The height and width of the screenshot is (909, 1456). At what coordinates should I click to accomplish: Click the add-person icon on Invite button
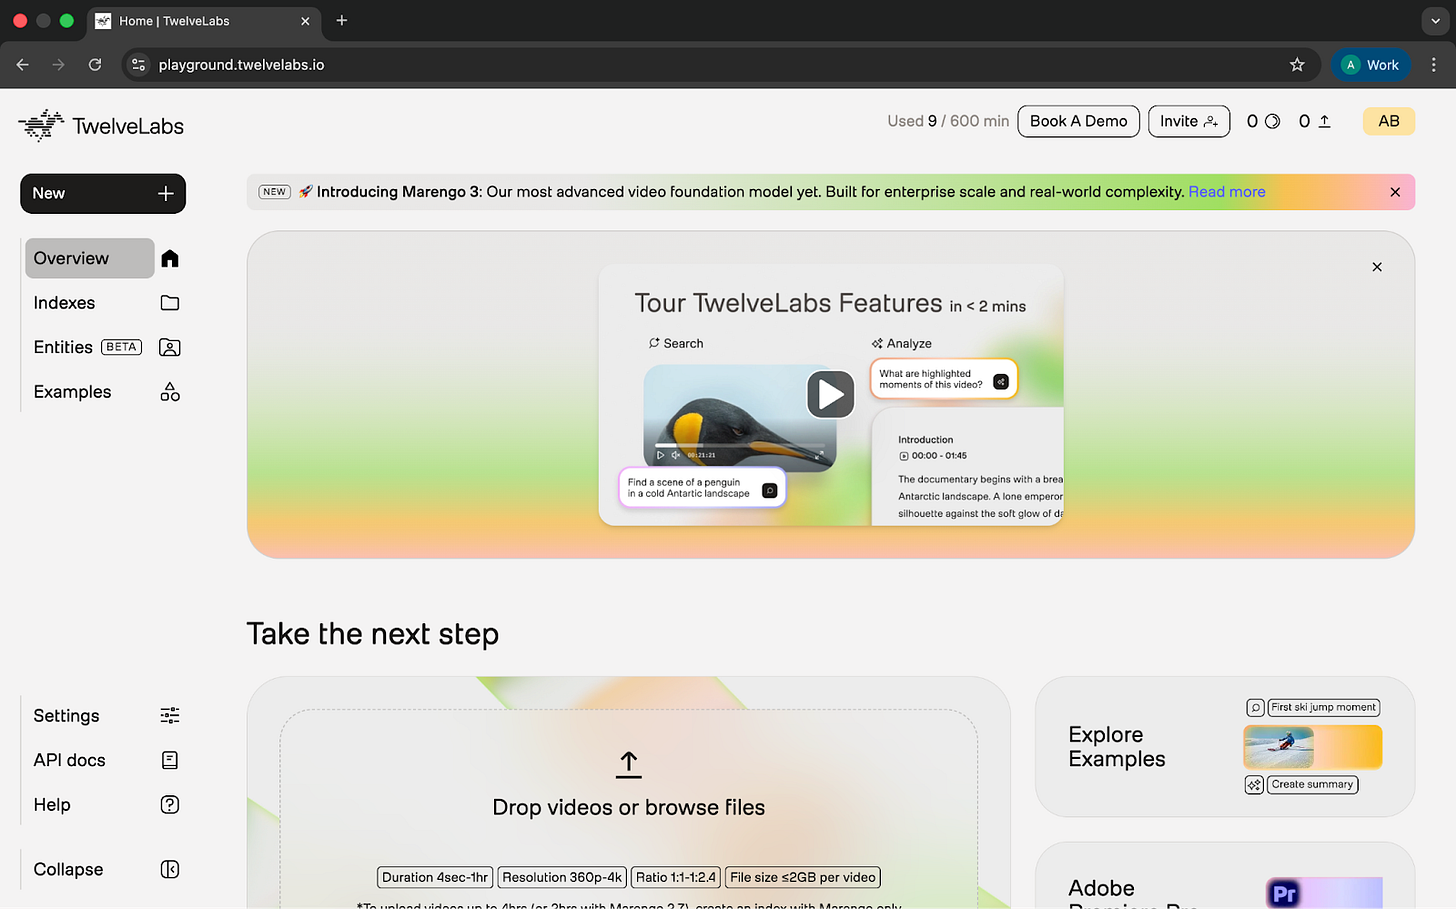(x=1211, y=122)
